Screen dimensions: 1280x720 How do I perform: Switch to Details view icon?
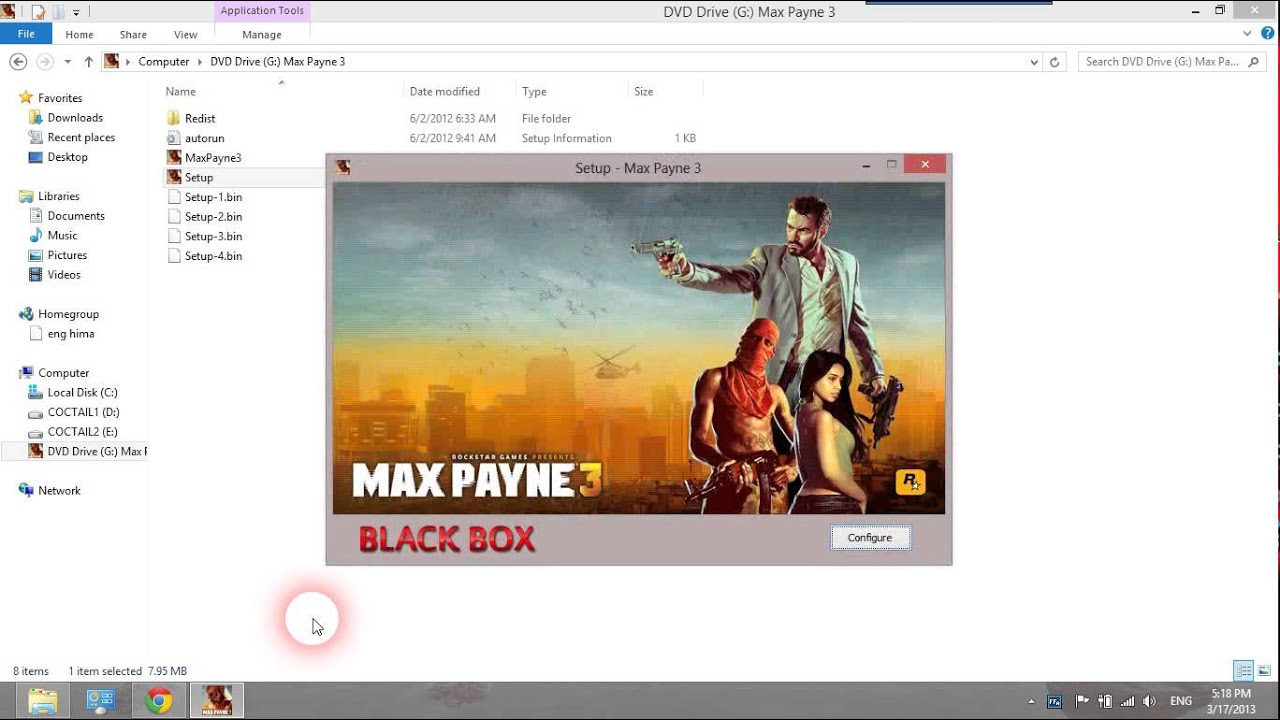1243,671
